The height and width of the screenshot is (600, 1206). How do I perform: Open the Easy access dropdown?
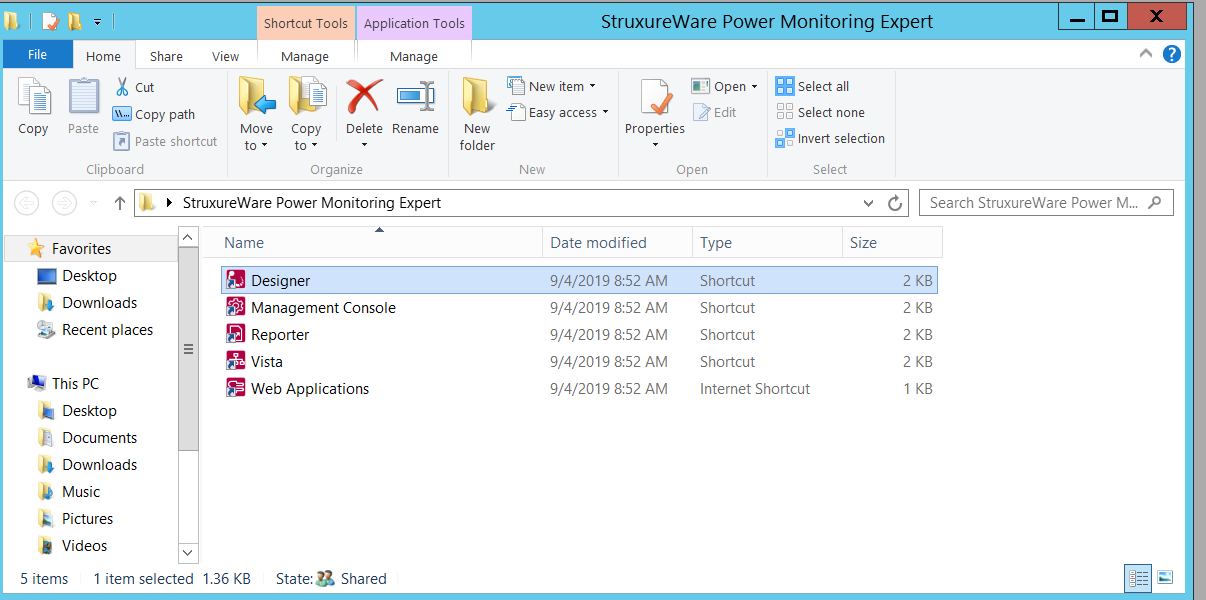tap(558, 113)
